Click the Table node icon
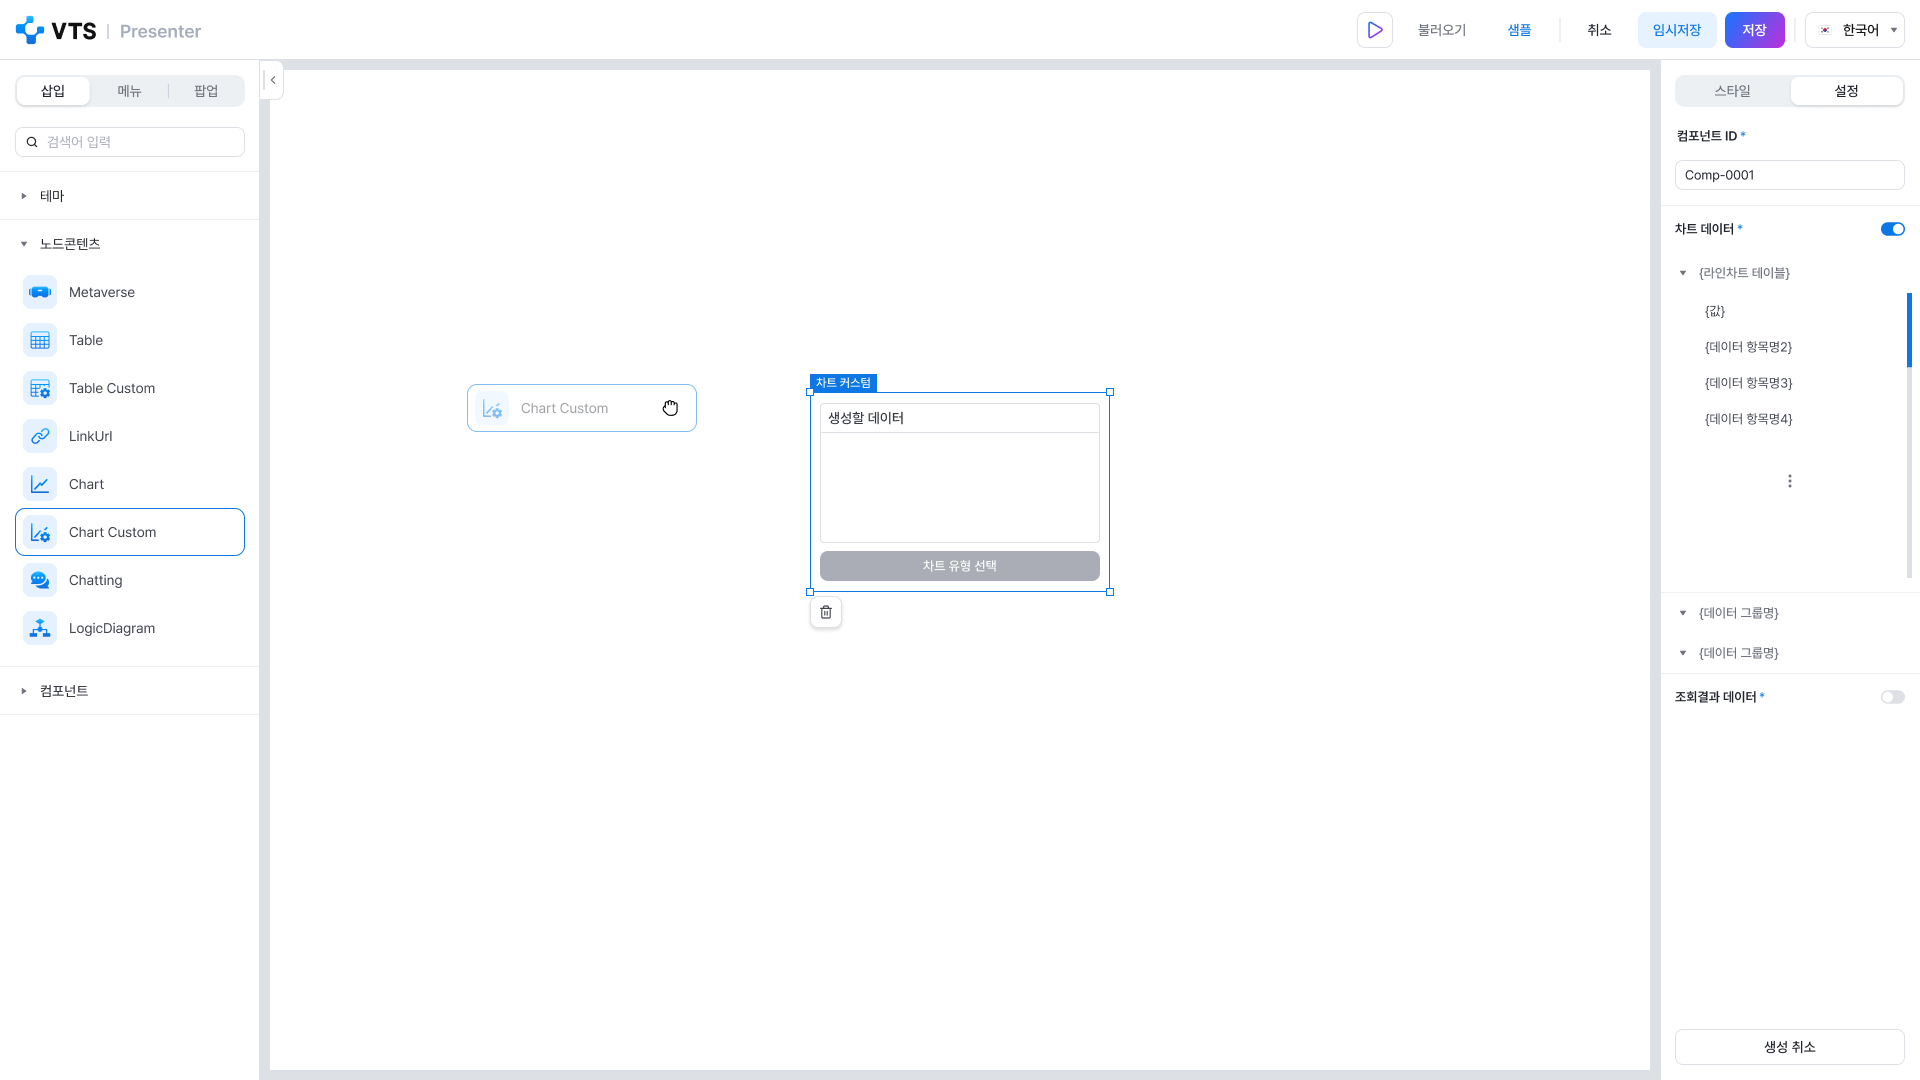The image size is (1920, 1080). (x=40, y=340)
